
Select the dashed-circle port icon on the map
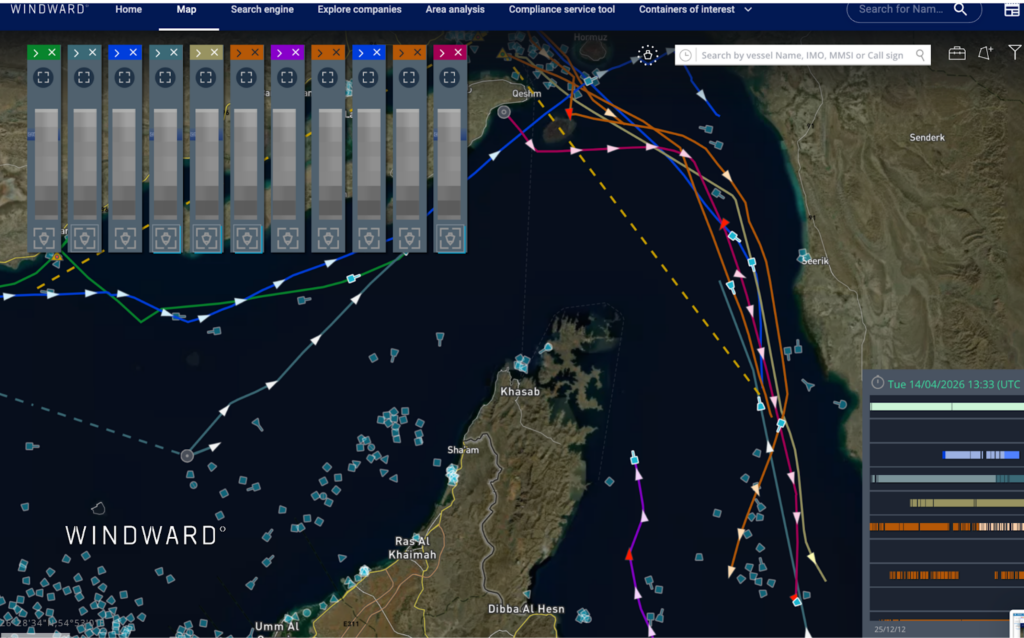click(x=648, y=57)
